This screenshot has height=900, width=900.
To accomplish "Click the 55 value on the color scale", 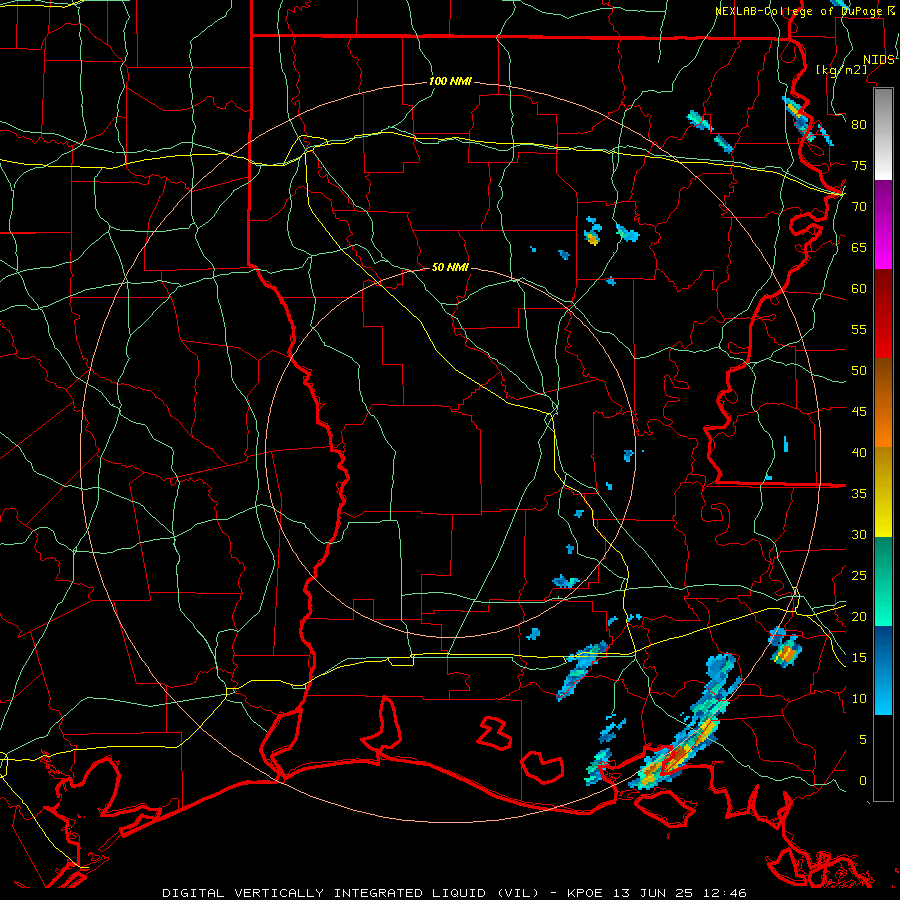I will (x=859, y=329).
